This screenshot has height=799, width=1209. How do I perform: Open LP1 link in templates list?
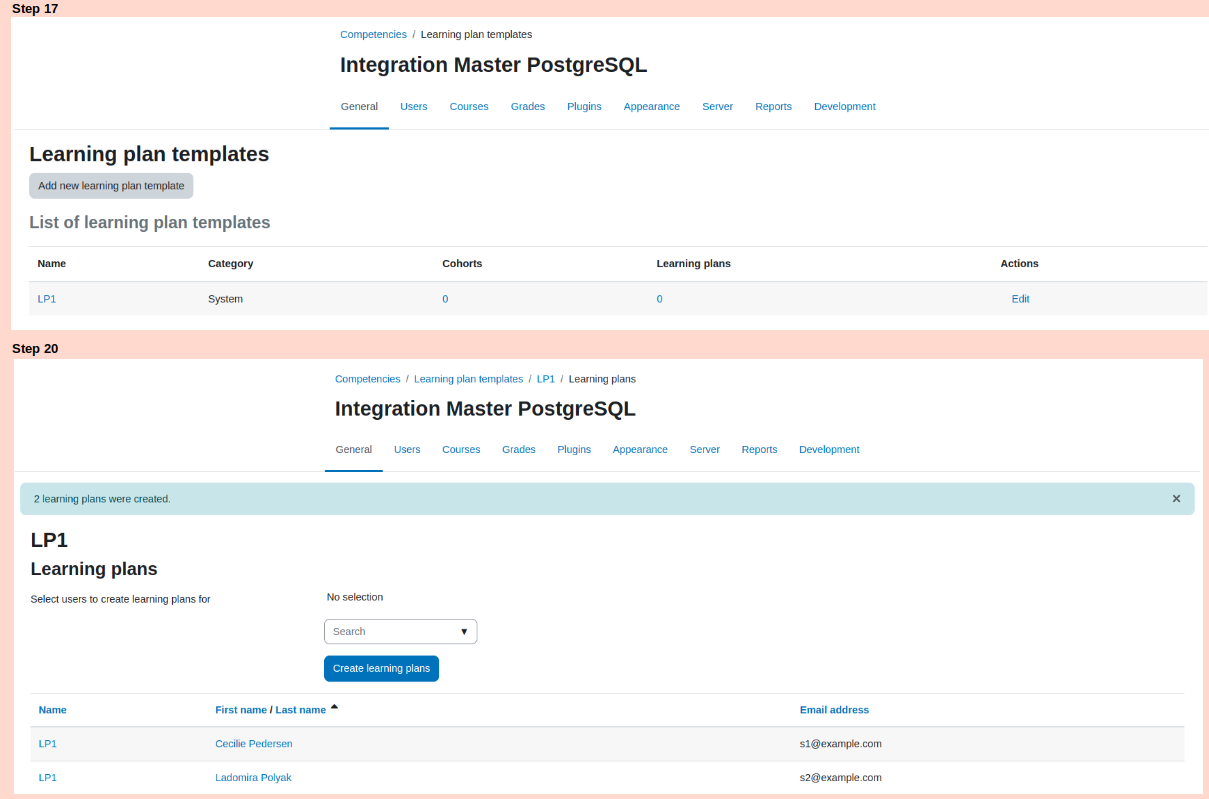[47, 299]
